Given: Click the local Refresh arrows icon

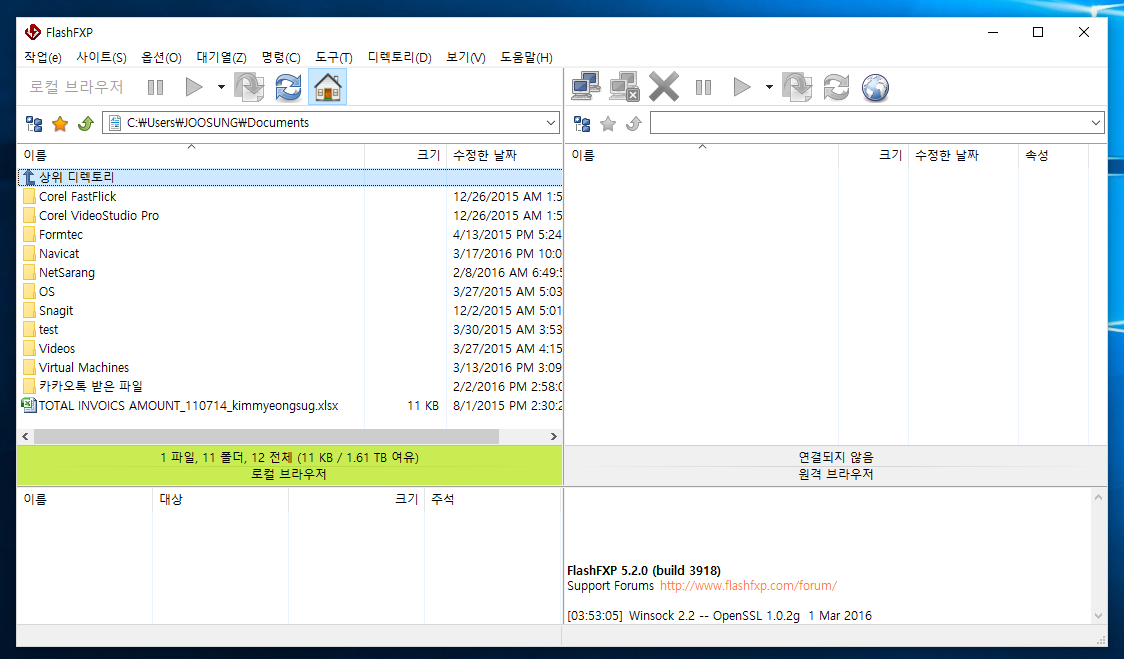Looking at the screenshot, I should (288, 88).
